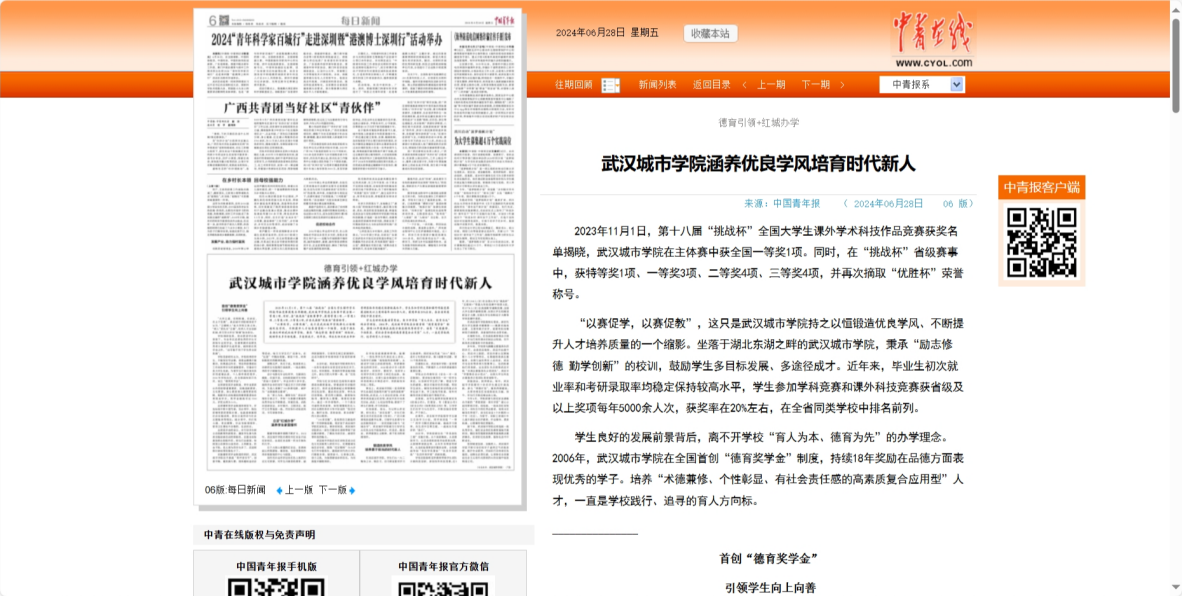Screen dimensions: 1182x596
Task: Click 返回目录 link
Action: point(712,85)
